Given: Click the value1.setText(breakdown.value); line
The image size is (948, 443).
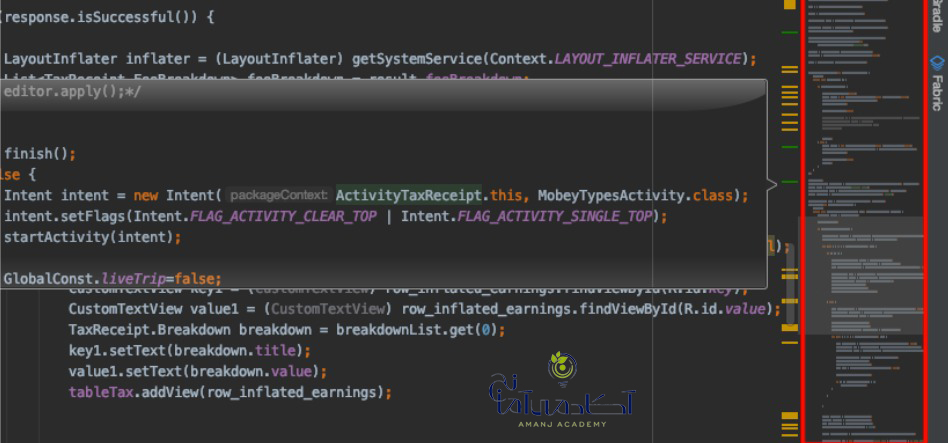Looking at the screenshot, I should [198, 371].
